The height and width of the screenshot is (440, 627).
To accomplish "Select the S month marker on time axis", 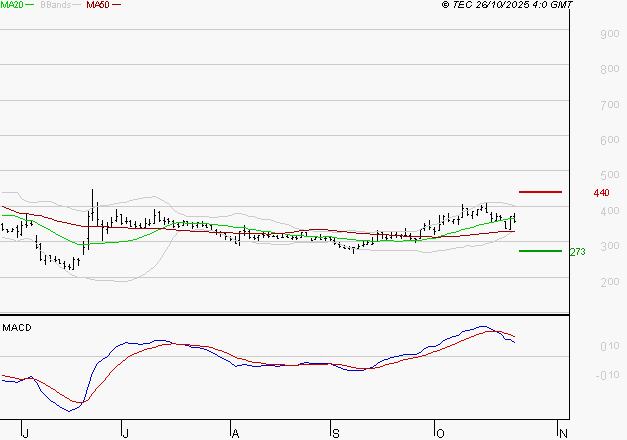I will tap(336, 432).
